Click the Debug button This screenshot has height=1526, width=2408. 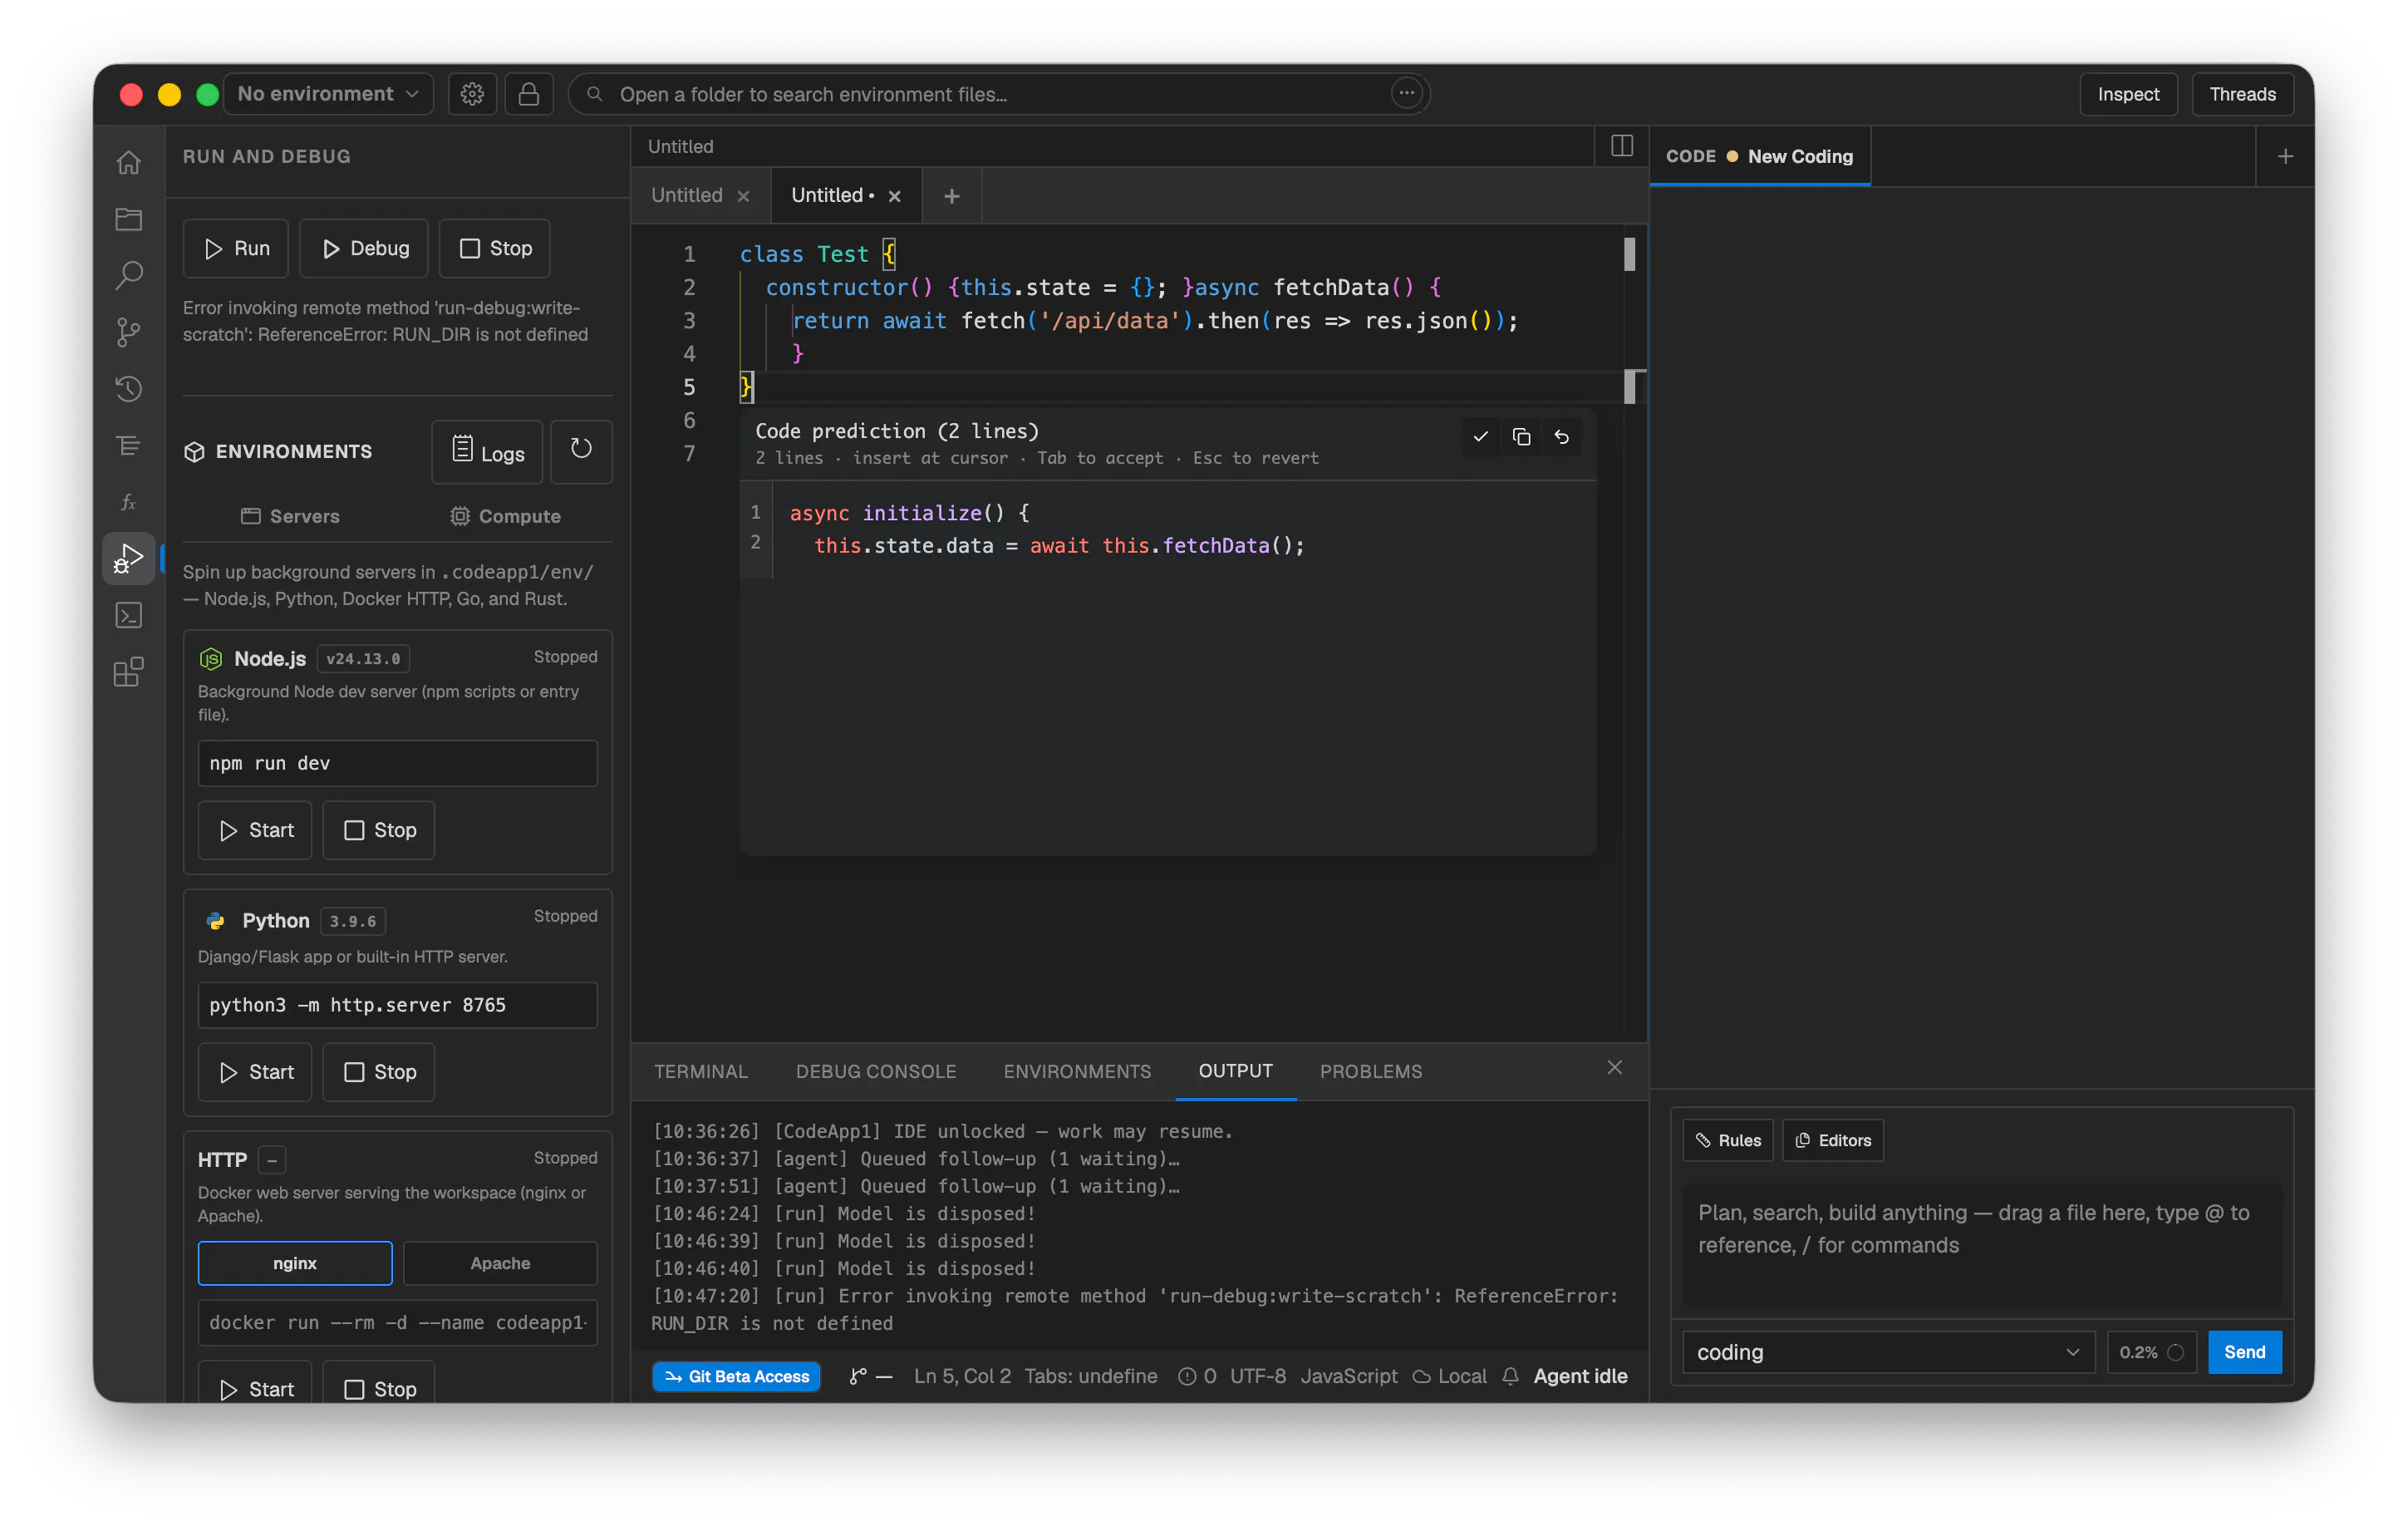coord(364,248)
